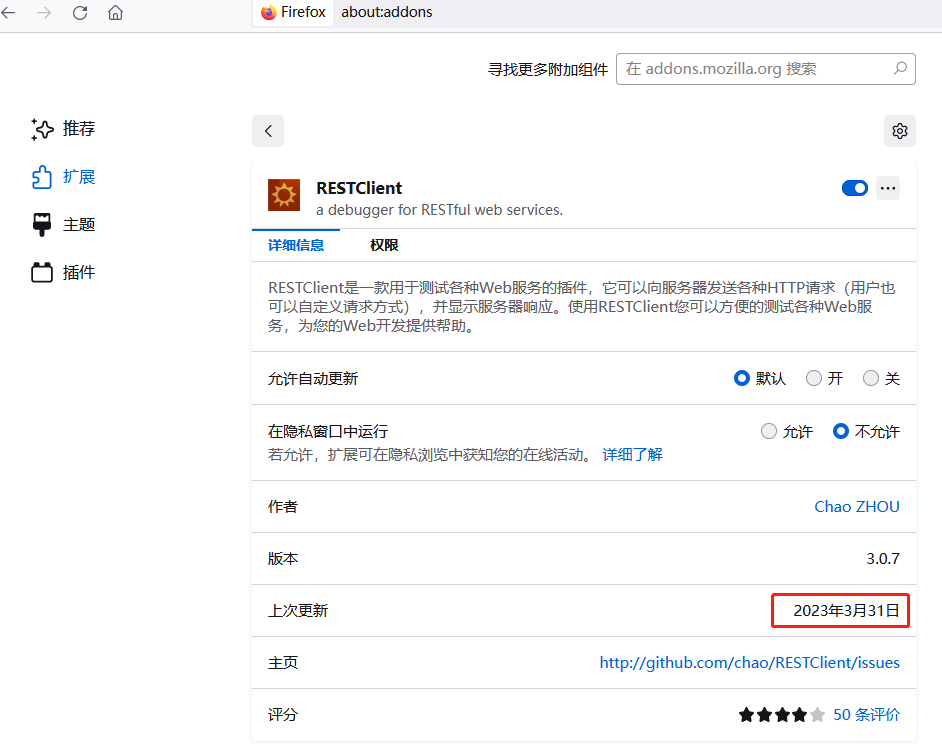The height and width of the screenshot is (744, 942).
Task: Open the 推荐 recommendations section
Action: 63,129
